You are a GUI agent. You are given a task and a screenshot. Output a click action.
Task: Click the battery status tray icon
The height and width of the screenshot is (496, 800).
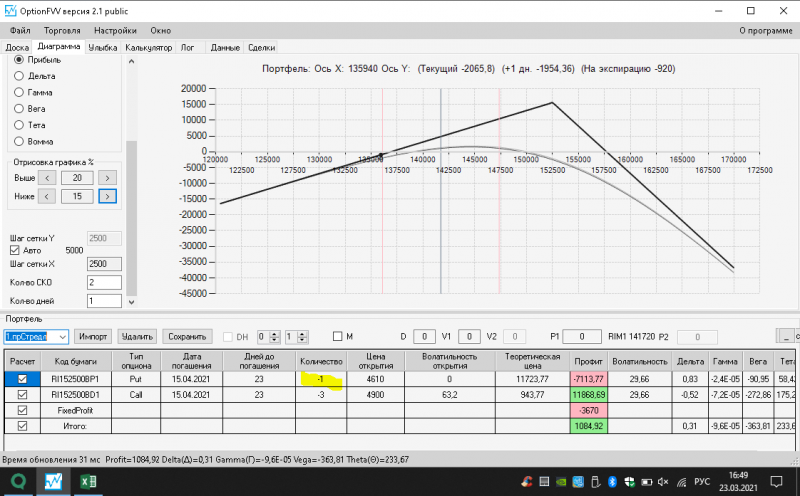pyautogui.click(x=646, y=482)
